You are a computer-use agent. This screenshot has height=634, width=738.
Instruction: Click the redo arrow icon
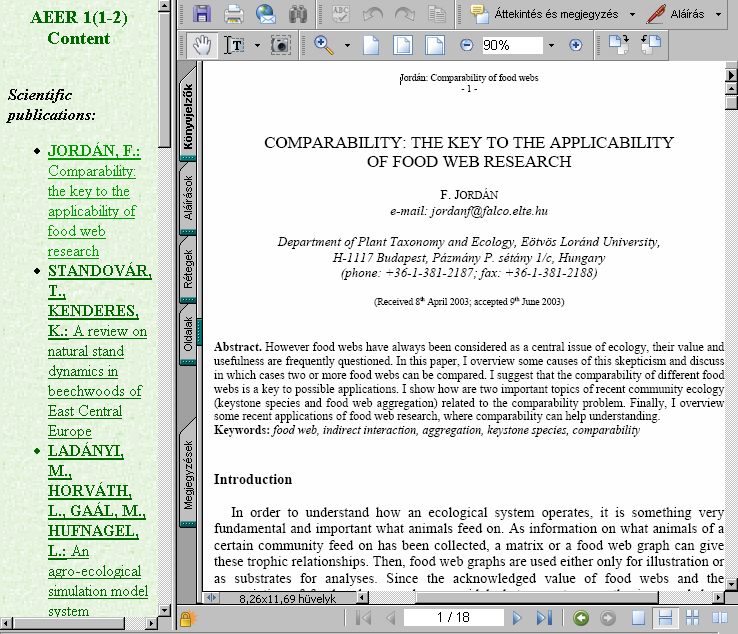coord(405,14)
